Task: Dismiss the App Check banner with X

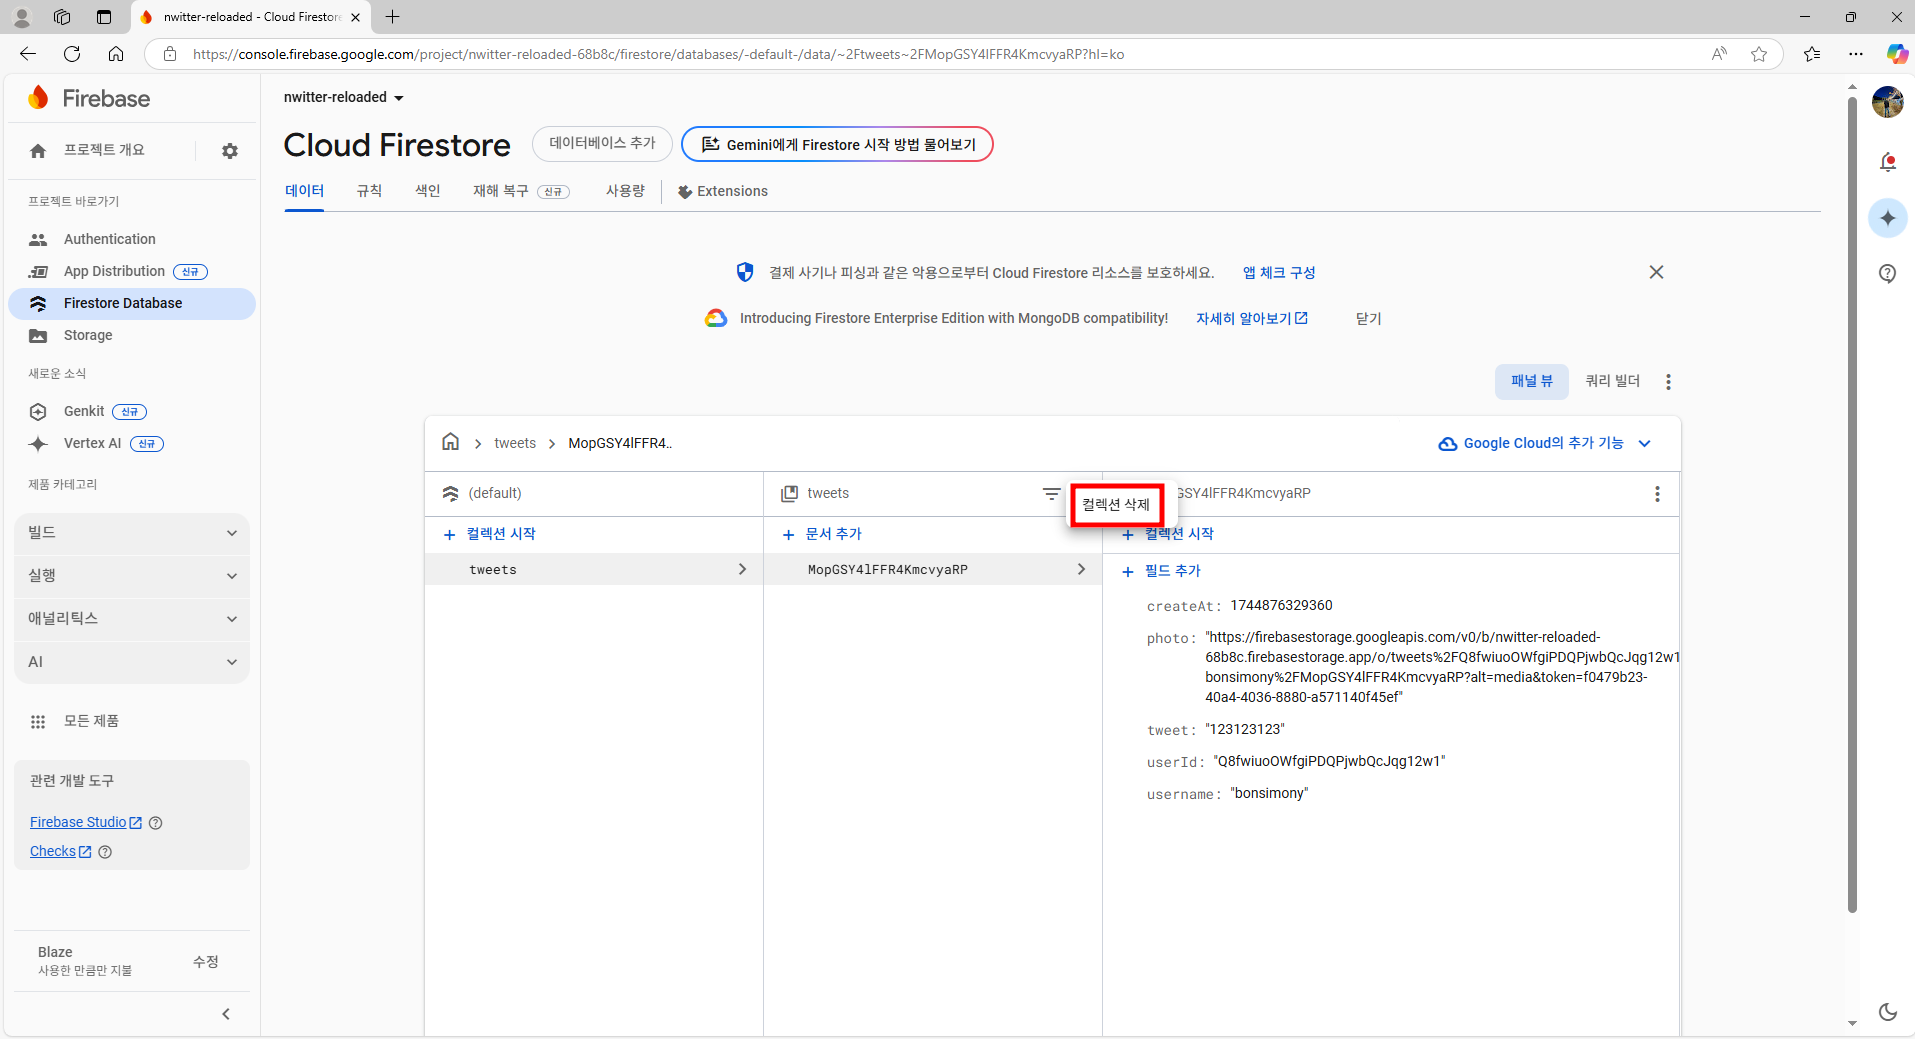Action: (1656, 272)
